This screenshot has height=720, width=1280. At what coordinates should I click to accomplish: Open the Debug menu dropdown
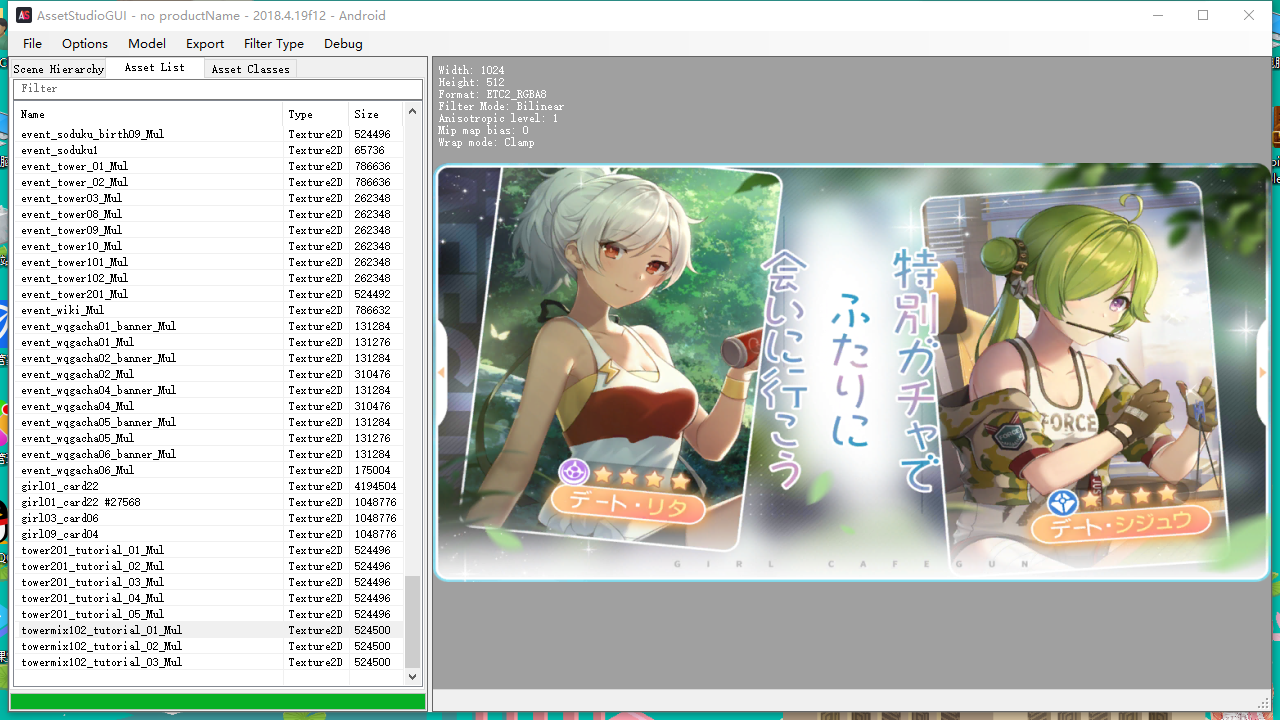[x=343, y=44]
